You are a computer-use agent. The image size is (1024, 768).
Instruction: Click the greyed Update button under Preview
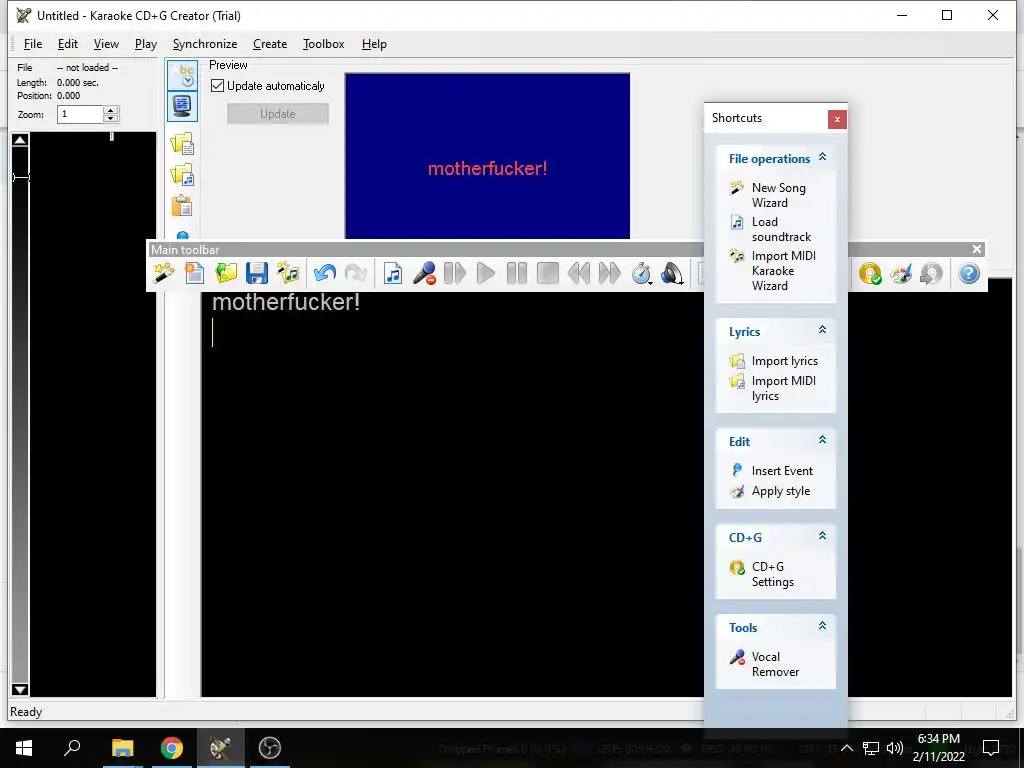click(x=278, y=114)
